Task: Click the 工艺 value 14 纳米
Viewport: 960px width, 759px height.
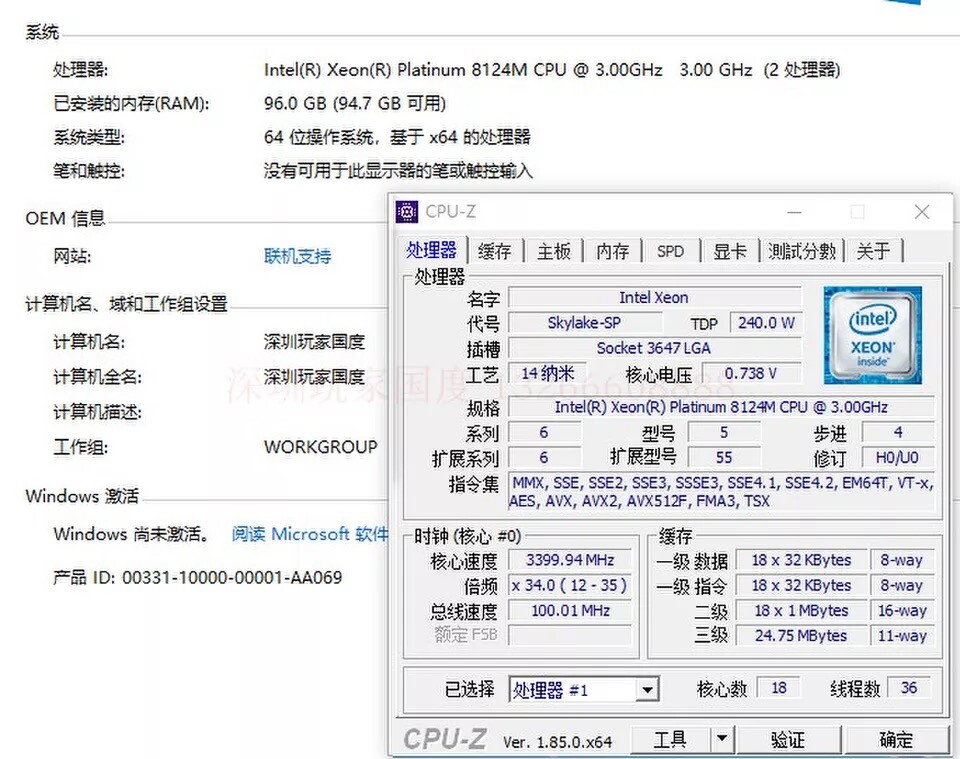Action: (x=547, y=373)
